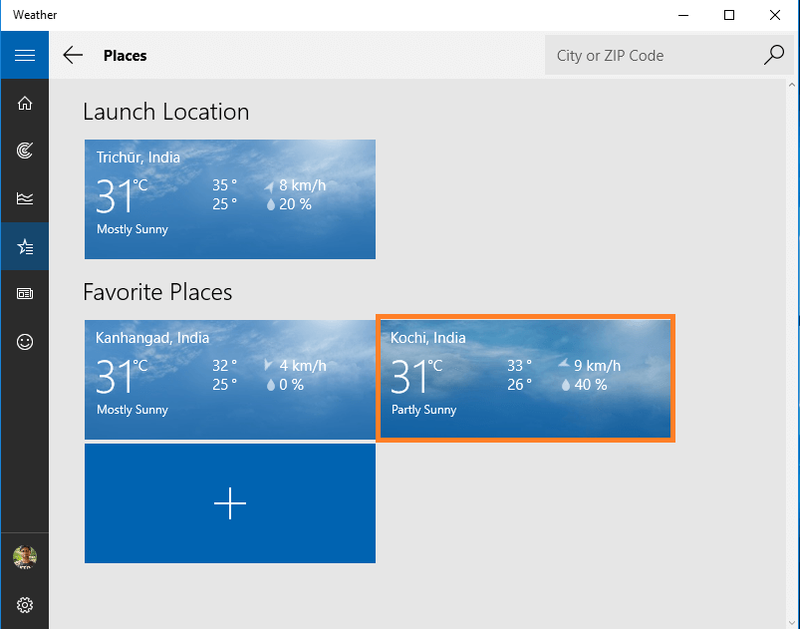Open the Trichūr, India weather tile
800x629 pixels.
tap(230, 199)
